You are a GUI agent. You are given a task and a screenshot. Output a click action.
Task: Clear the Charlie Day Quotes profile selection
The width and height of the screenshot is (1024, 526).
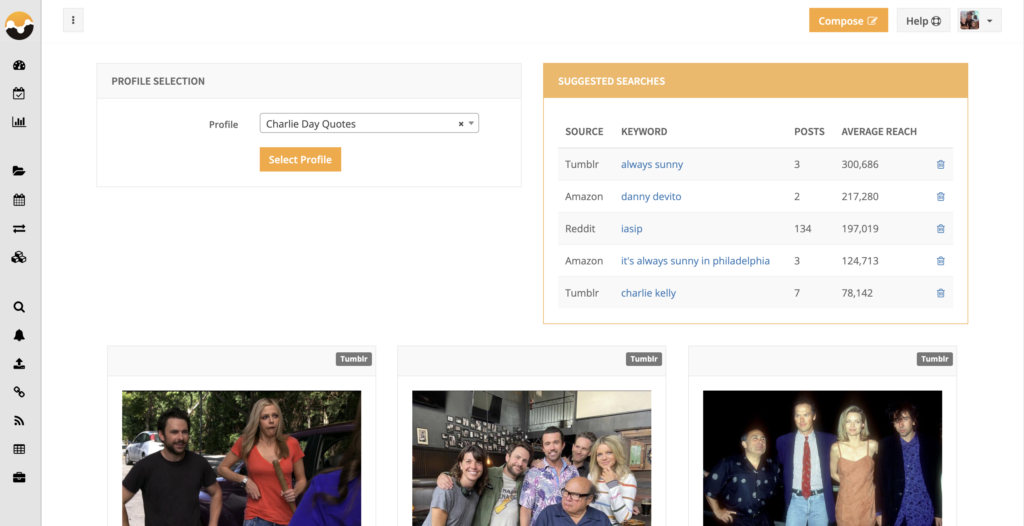(460, 124)
